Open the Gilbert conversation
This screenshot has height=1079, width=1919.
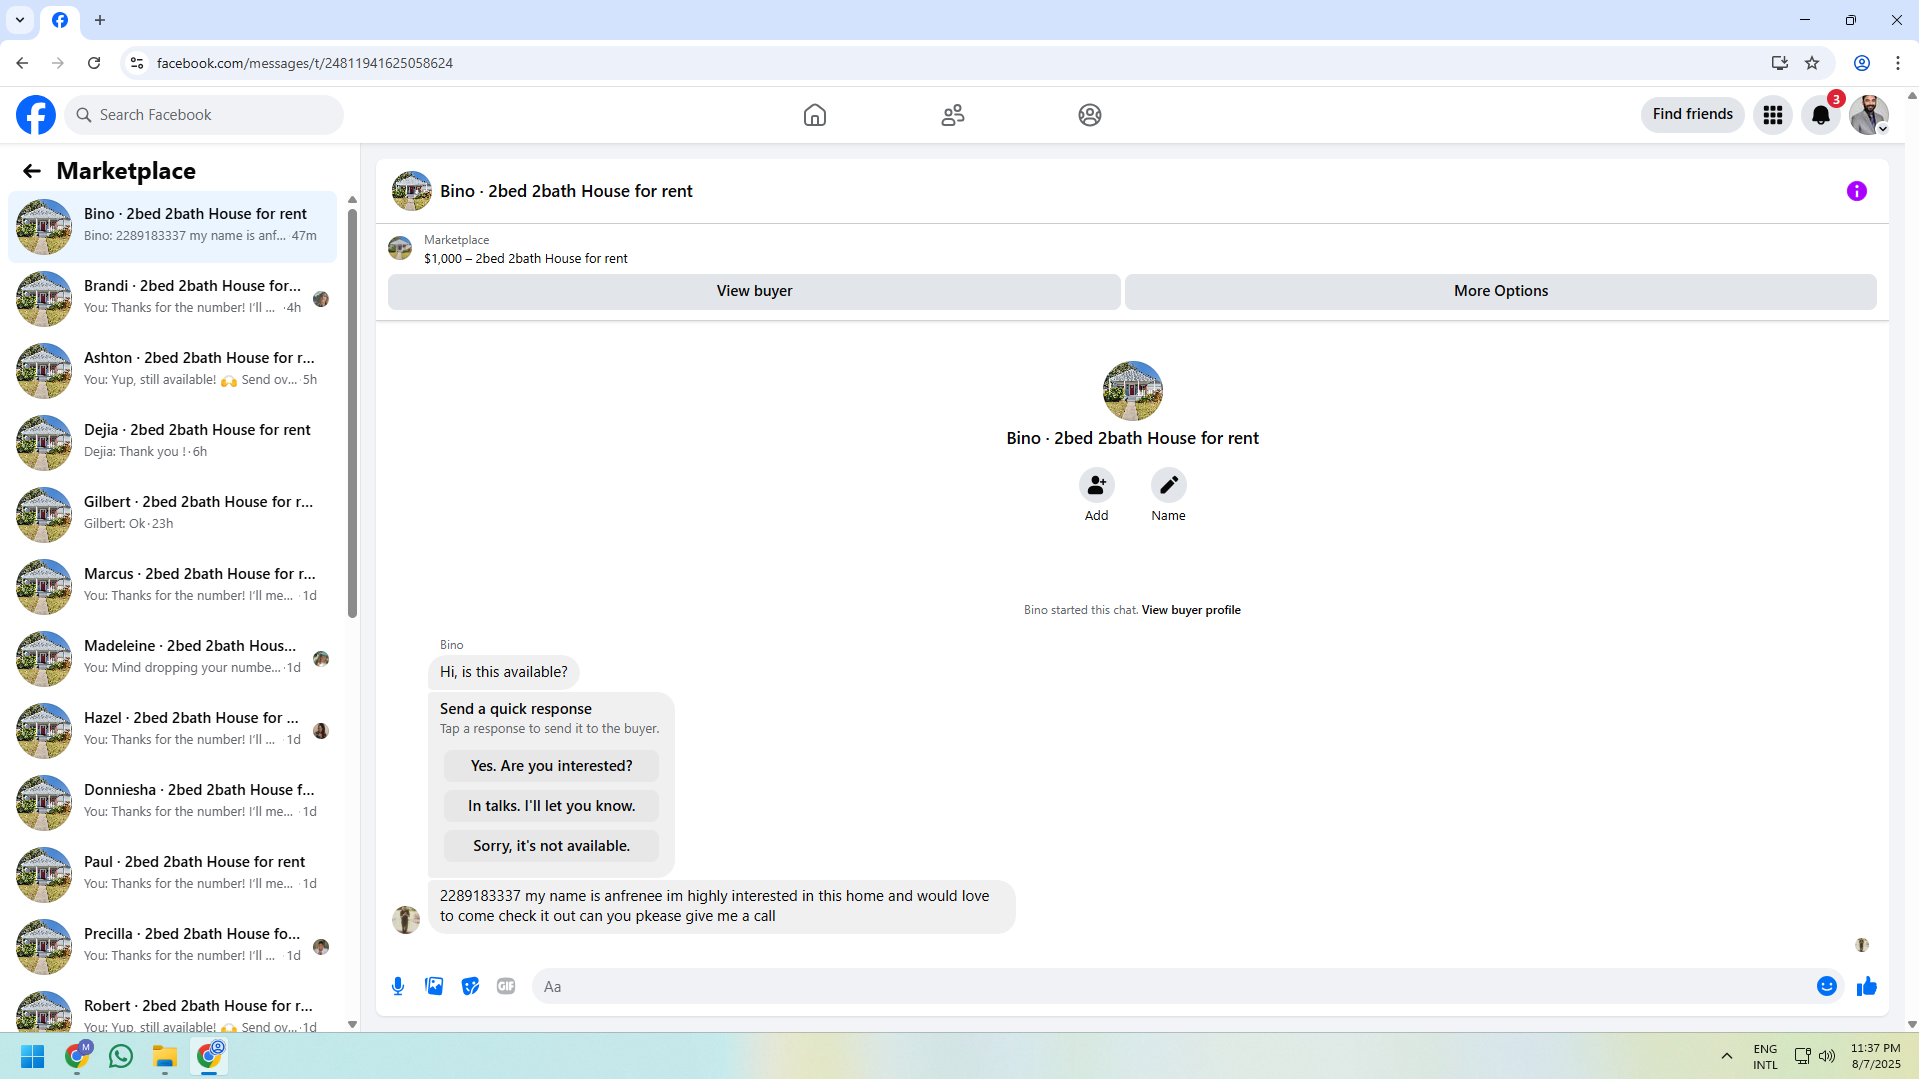click(x=173, y=515)
